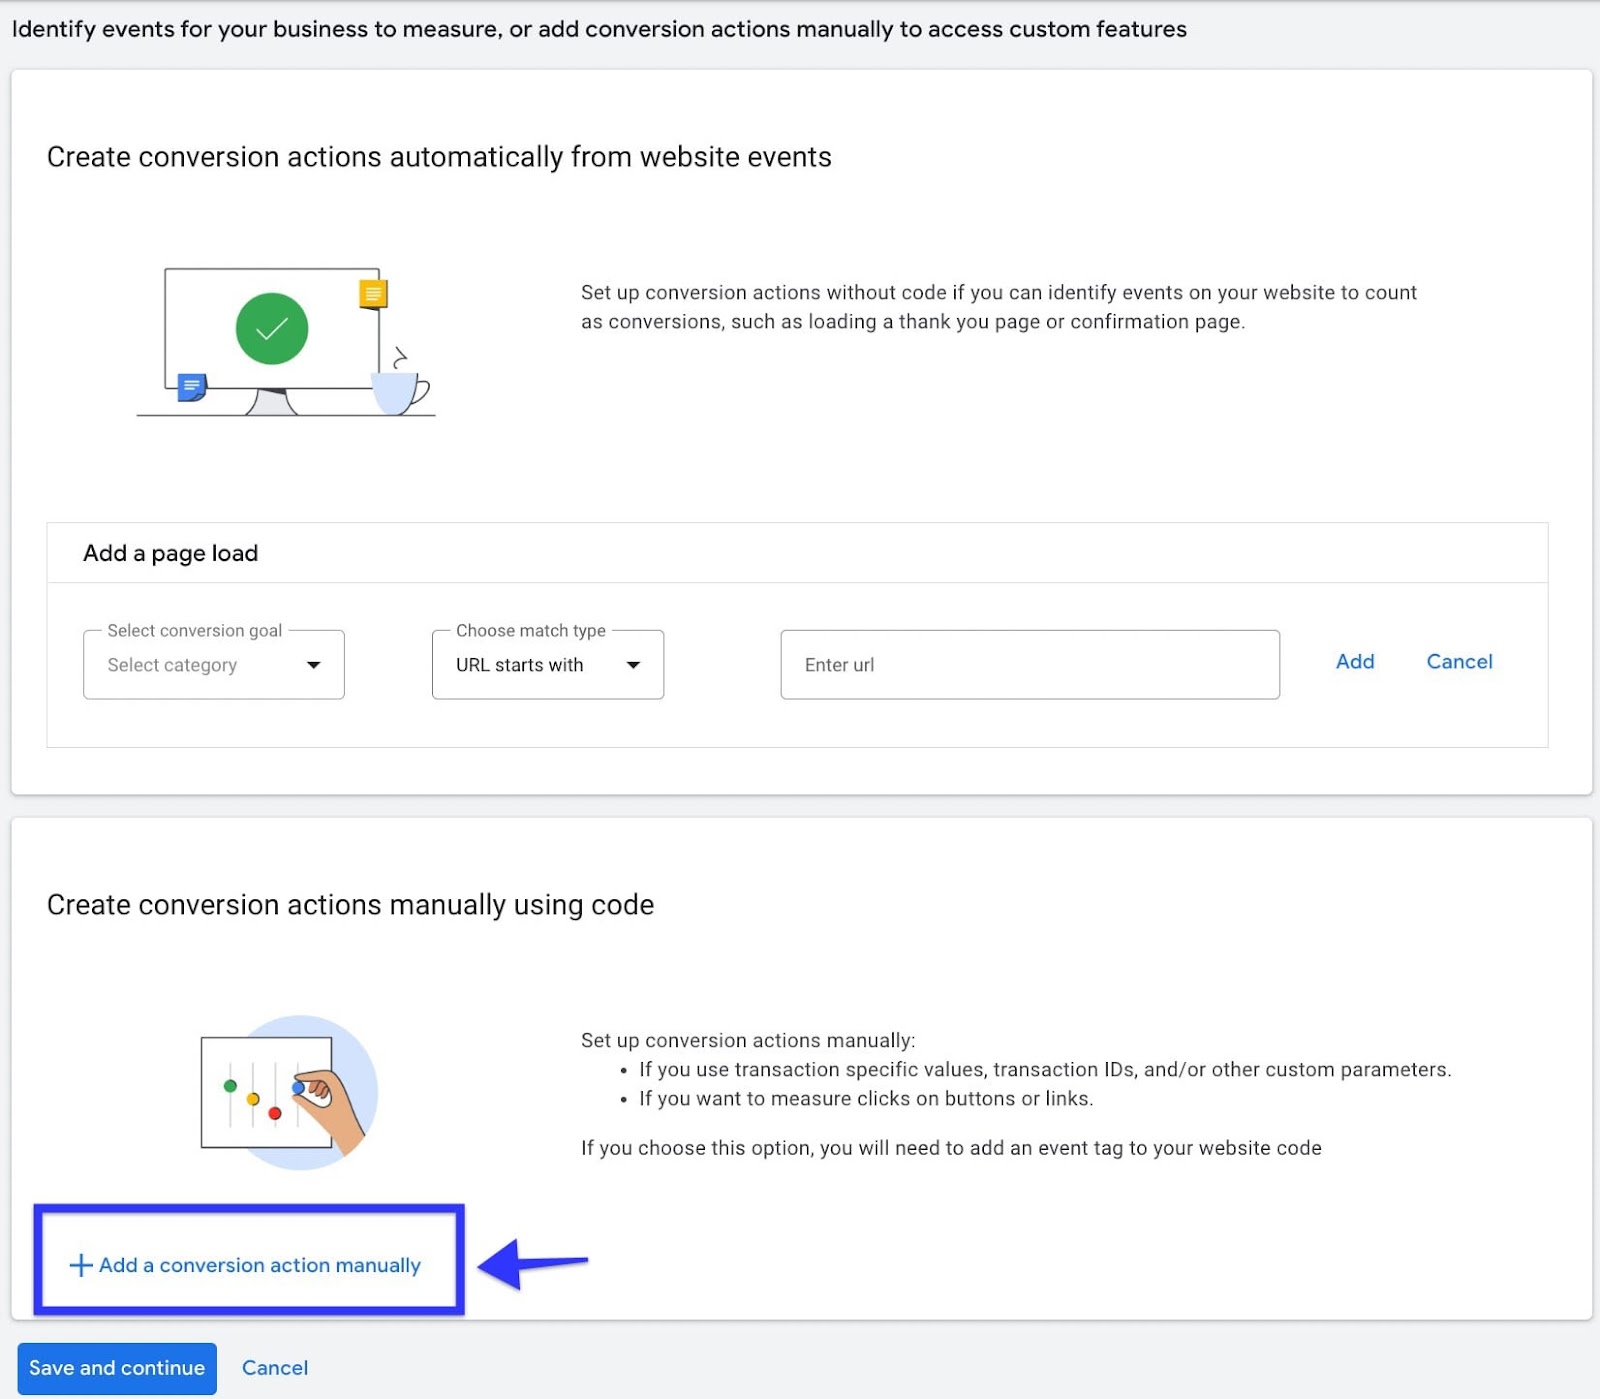Click the 'Identify events for your business' heading
Image resolution: width=1600 pixels, height=1399 pixels.
click(599, 29)
